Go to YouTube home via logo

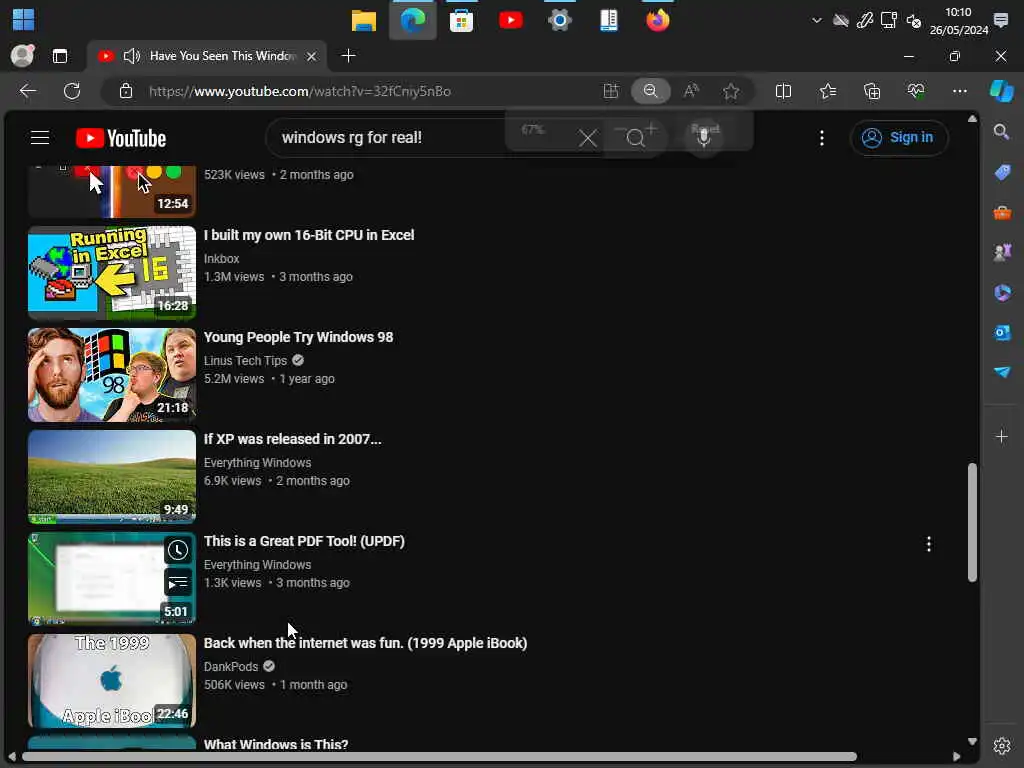point(121,138)
